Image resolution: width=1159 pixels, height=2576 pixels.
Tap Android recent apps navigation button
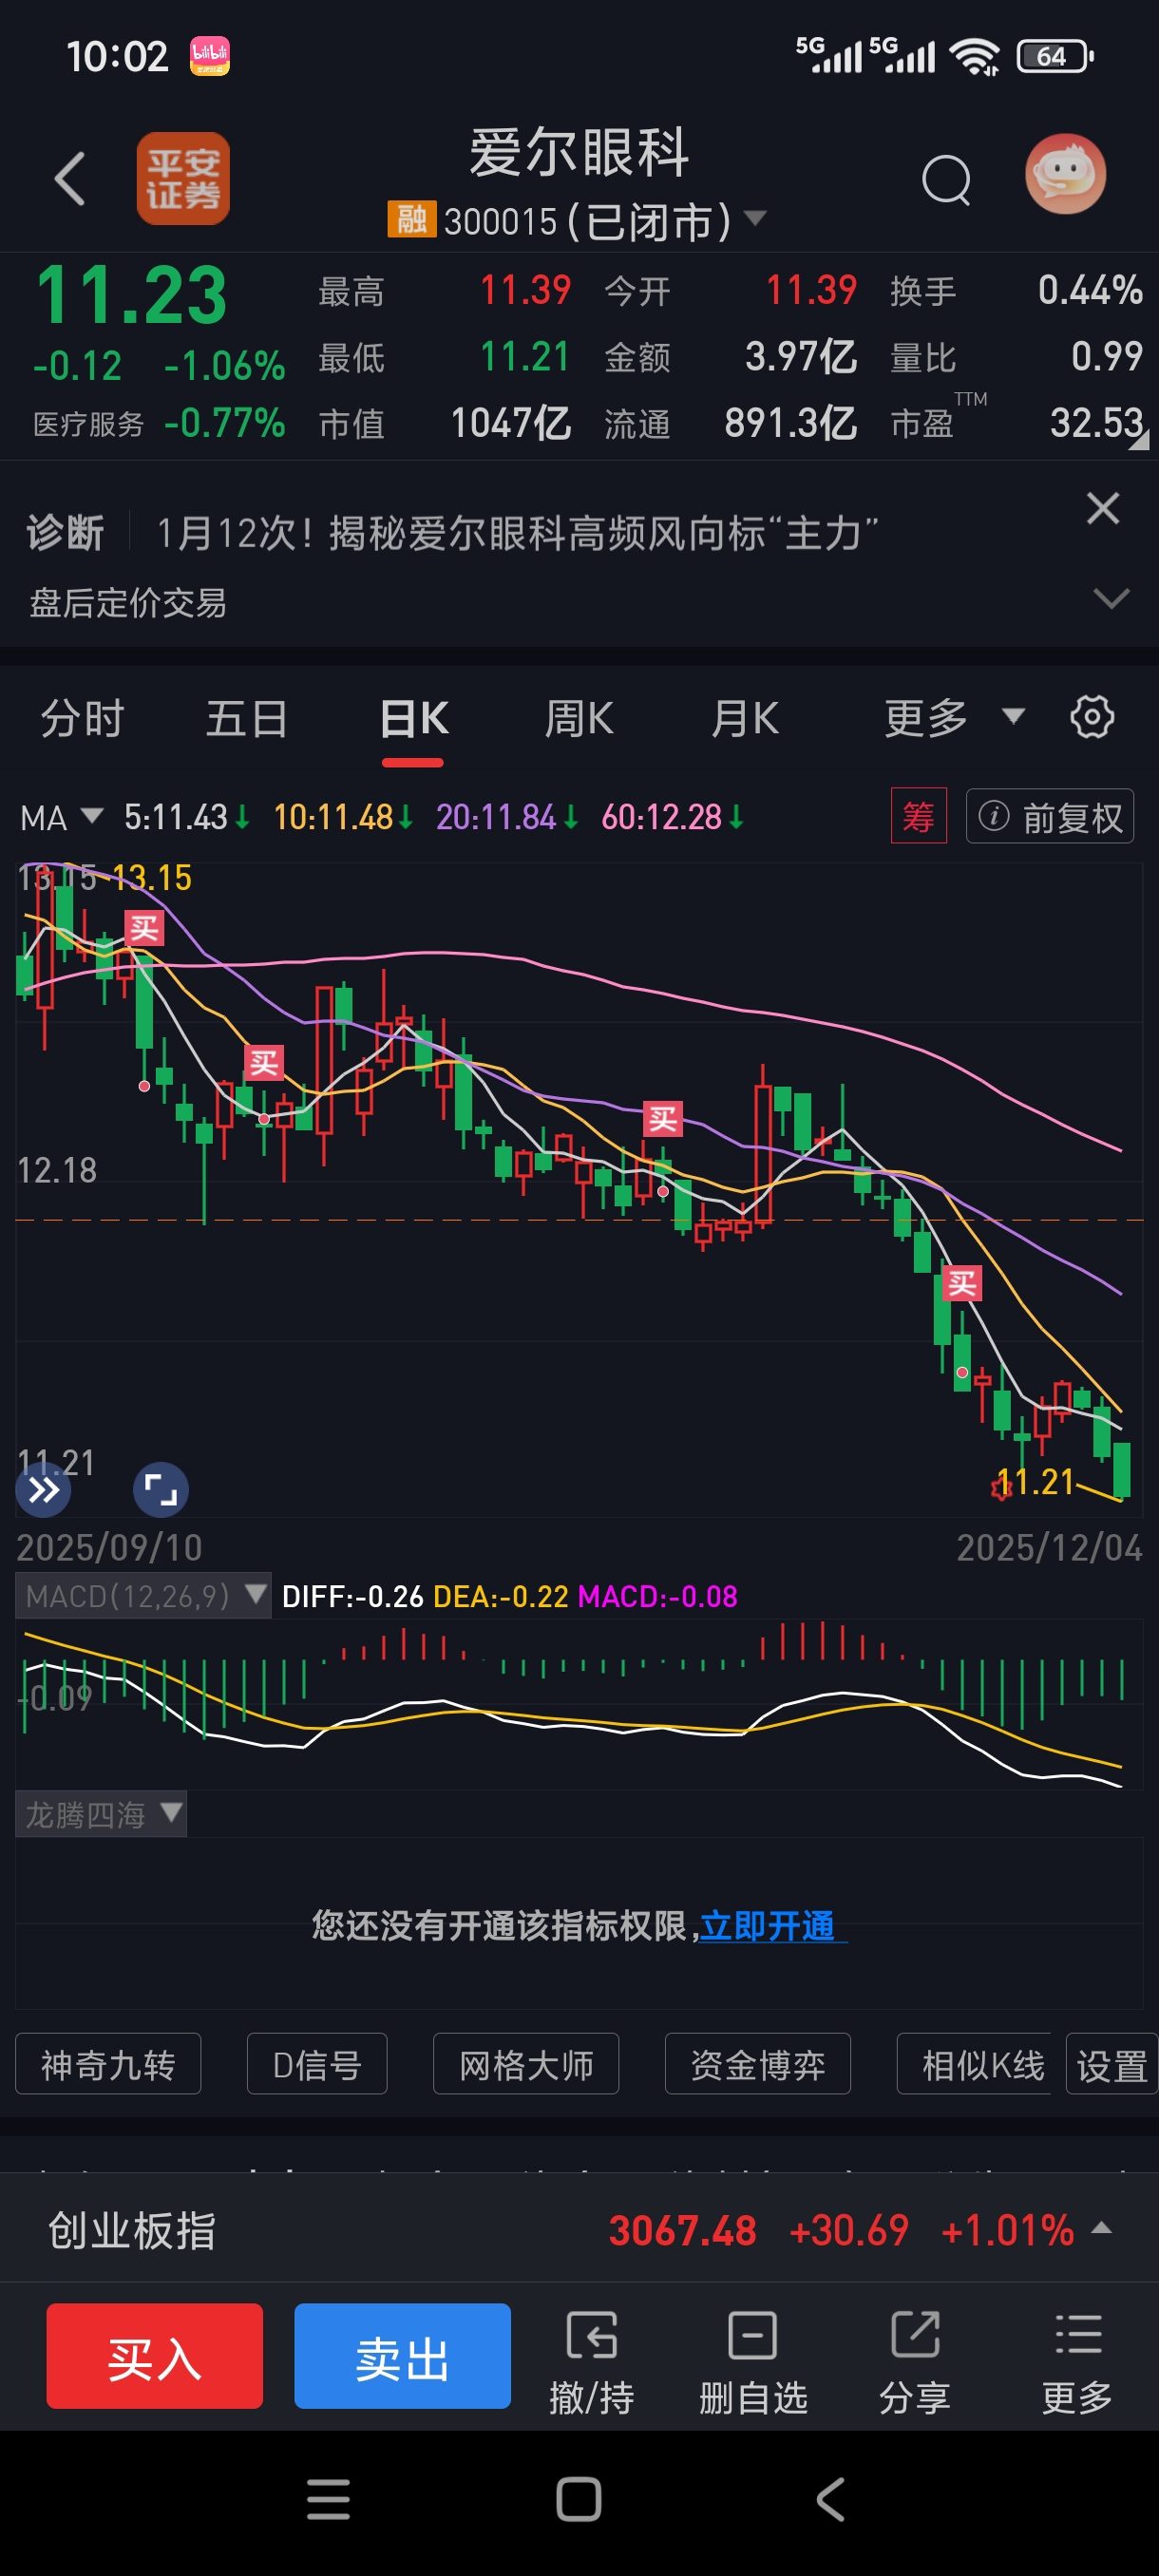pos(328,2499)
